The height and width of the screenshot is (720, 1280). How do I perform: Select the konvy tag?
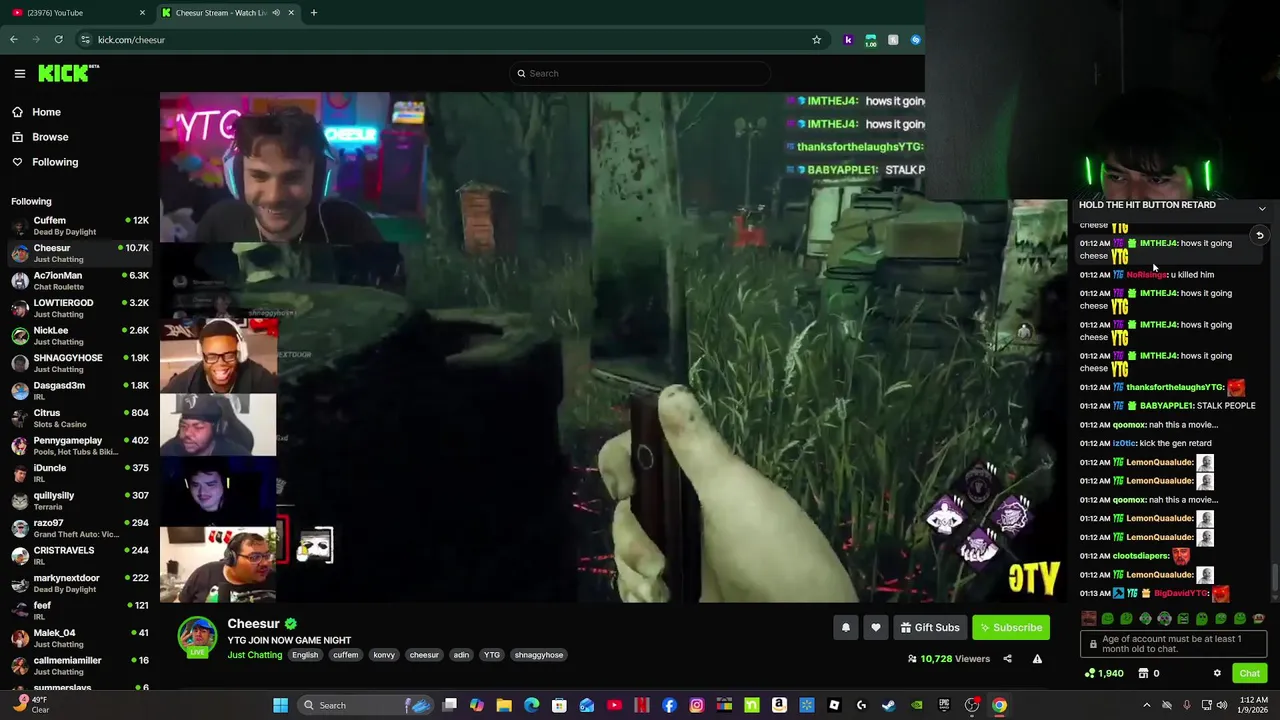[384, 655]
